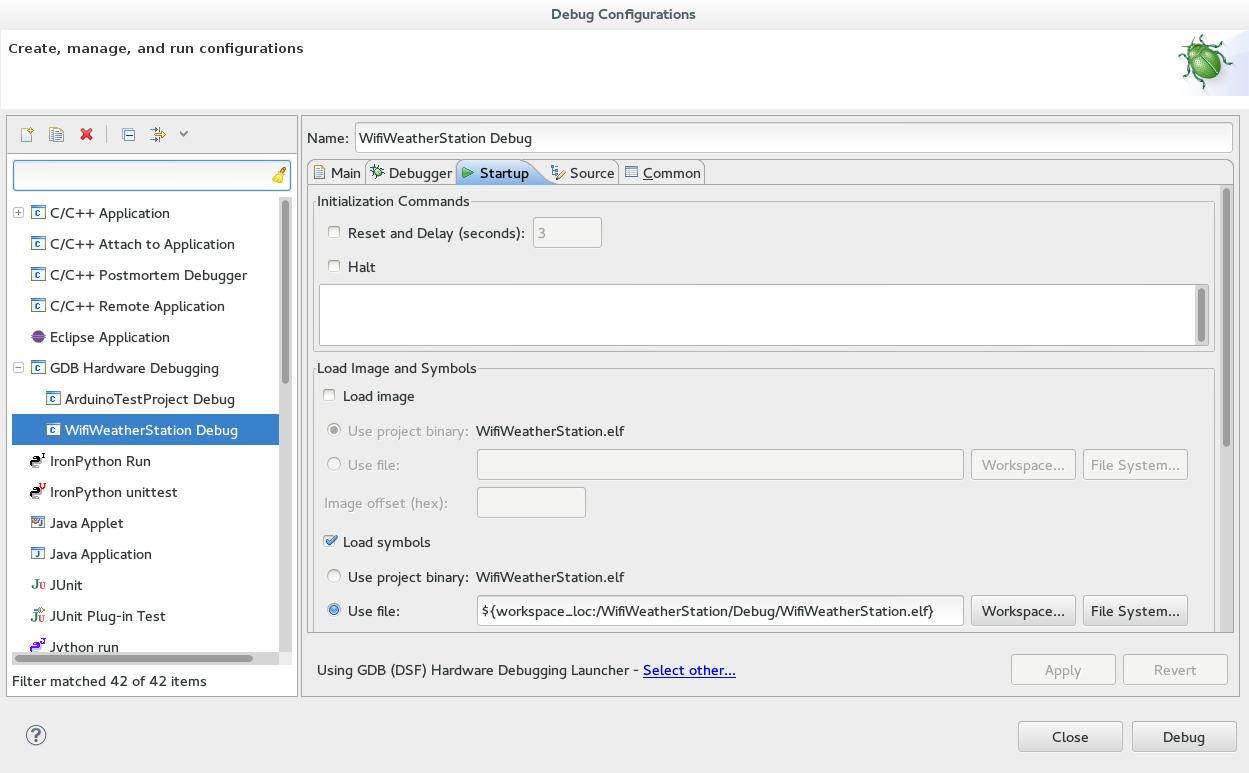Click the Select other launcher link
This screenshot has height=773, width=1249.
(x=689, y=670)
